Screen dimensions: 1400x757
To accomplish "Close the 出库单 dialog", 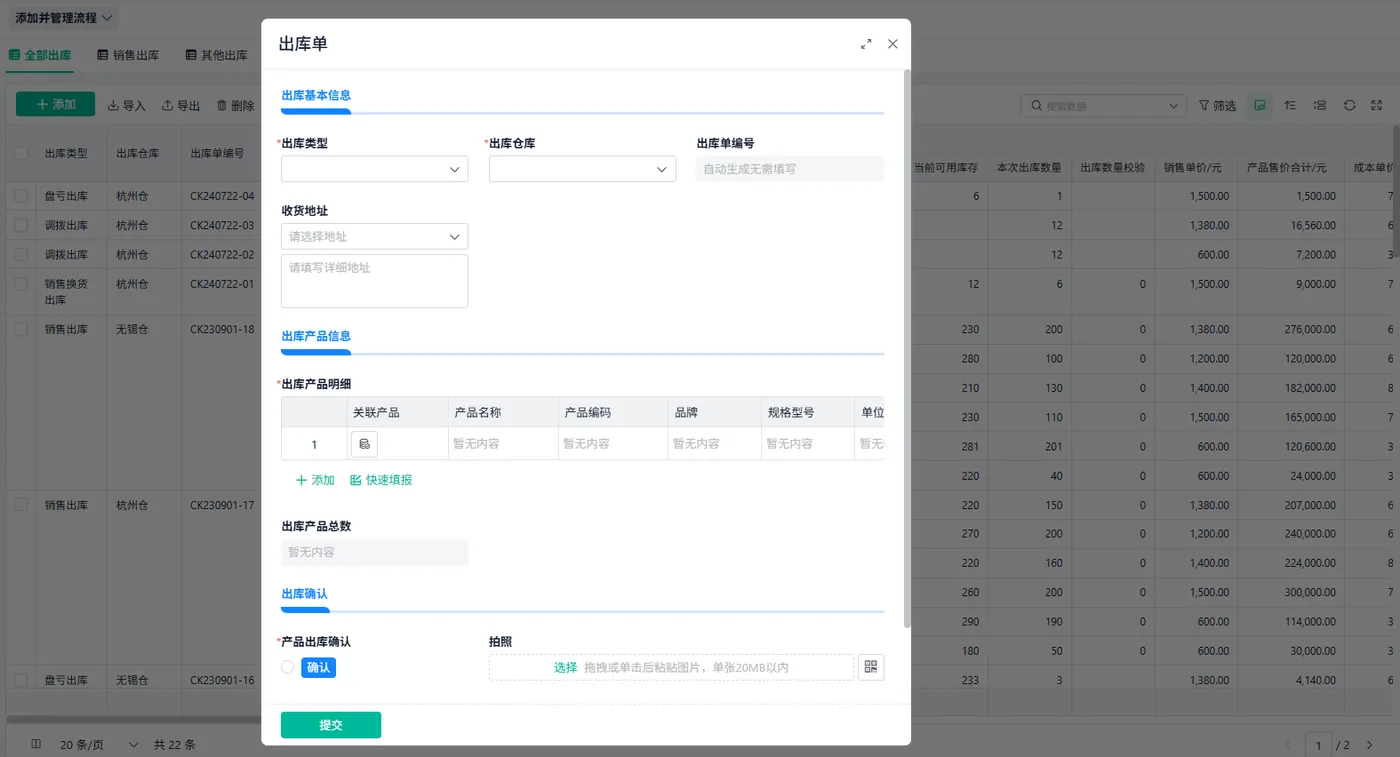I will 893,44.
